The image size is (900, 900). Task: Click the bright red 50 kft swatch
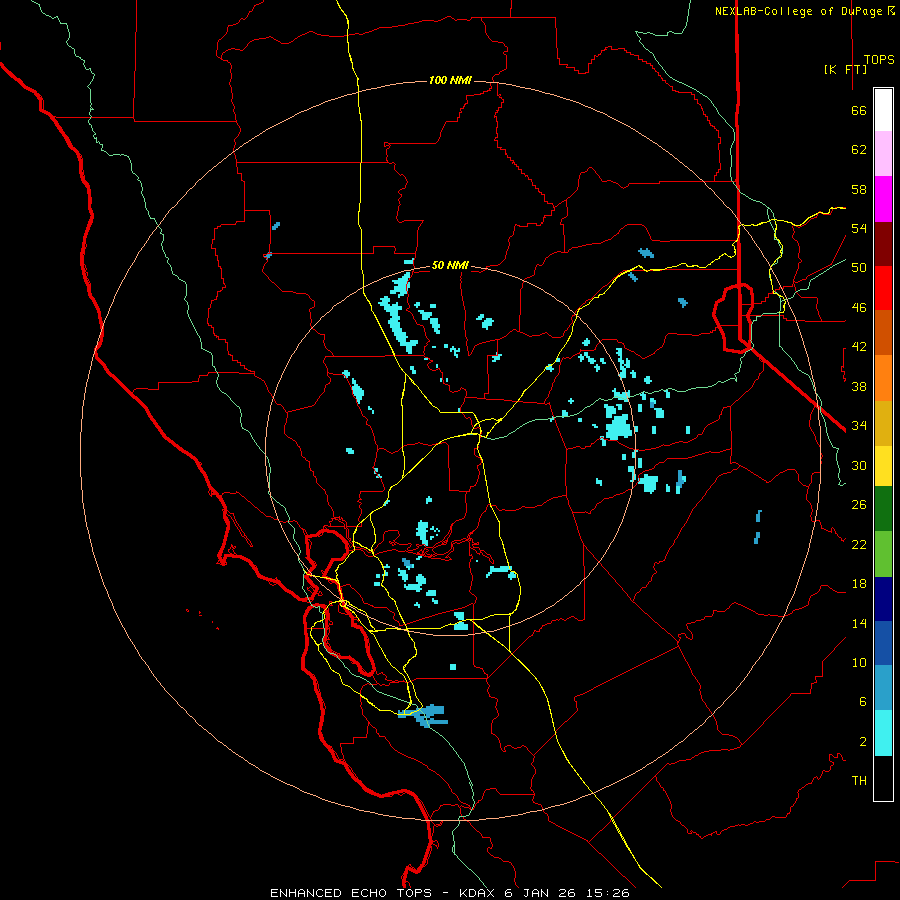pyautogui.click(x=883, y=288)
